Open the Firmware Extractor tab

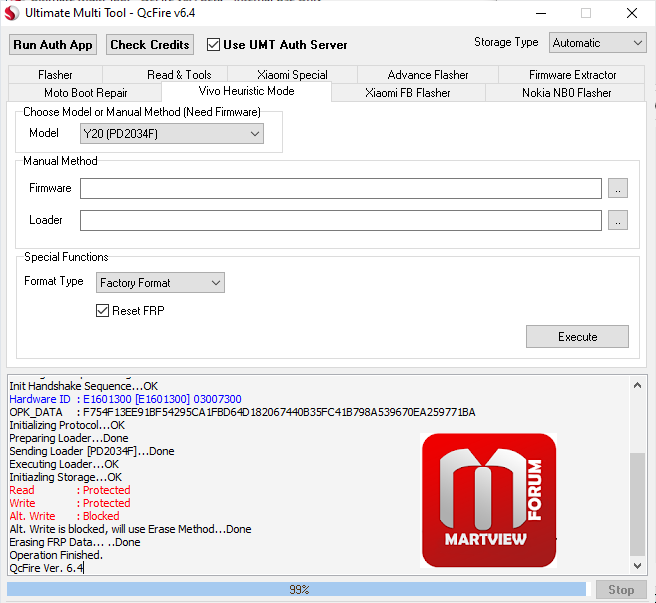pyautogui.click(x=572, y=75)
